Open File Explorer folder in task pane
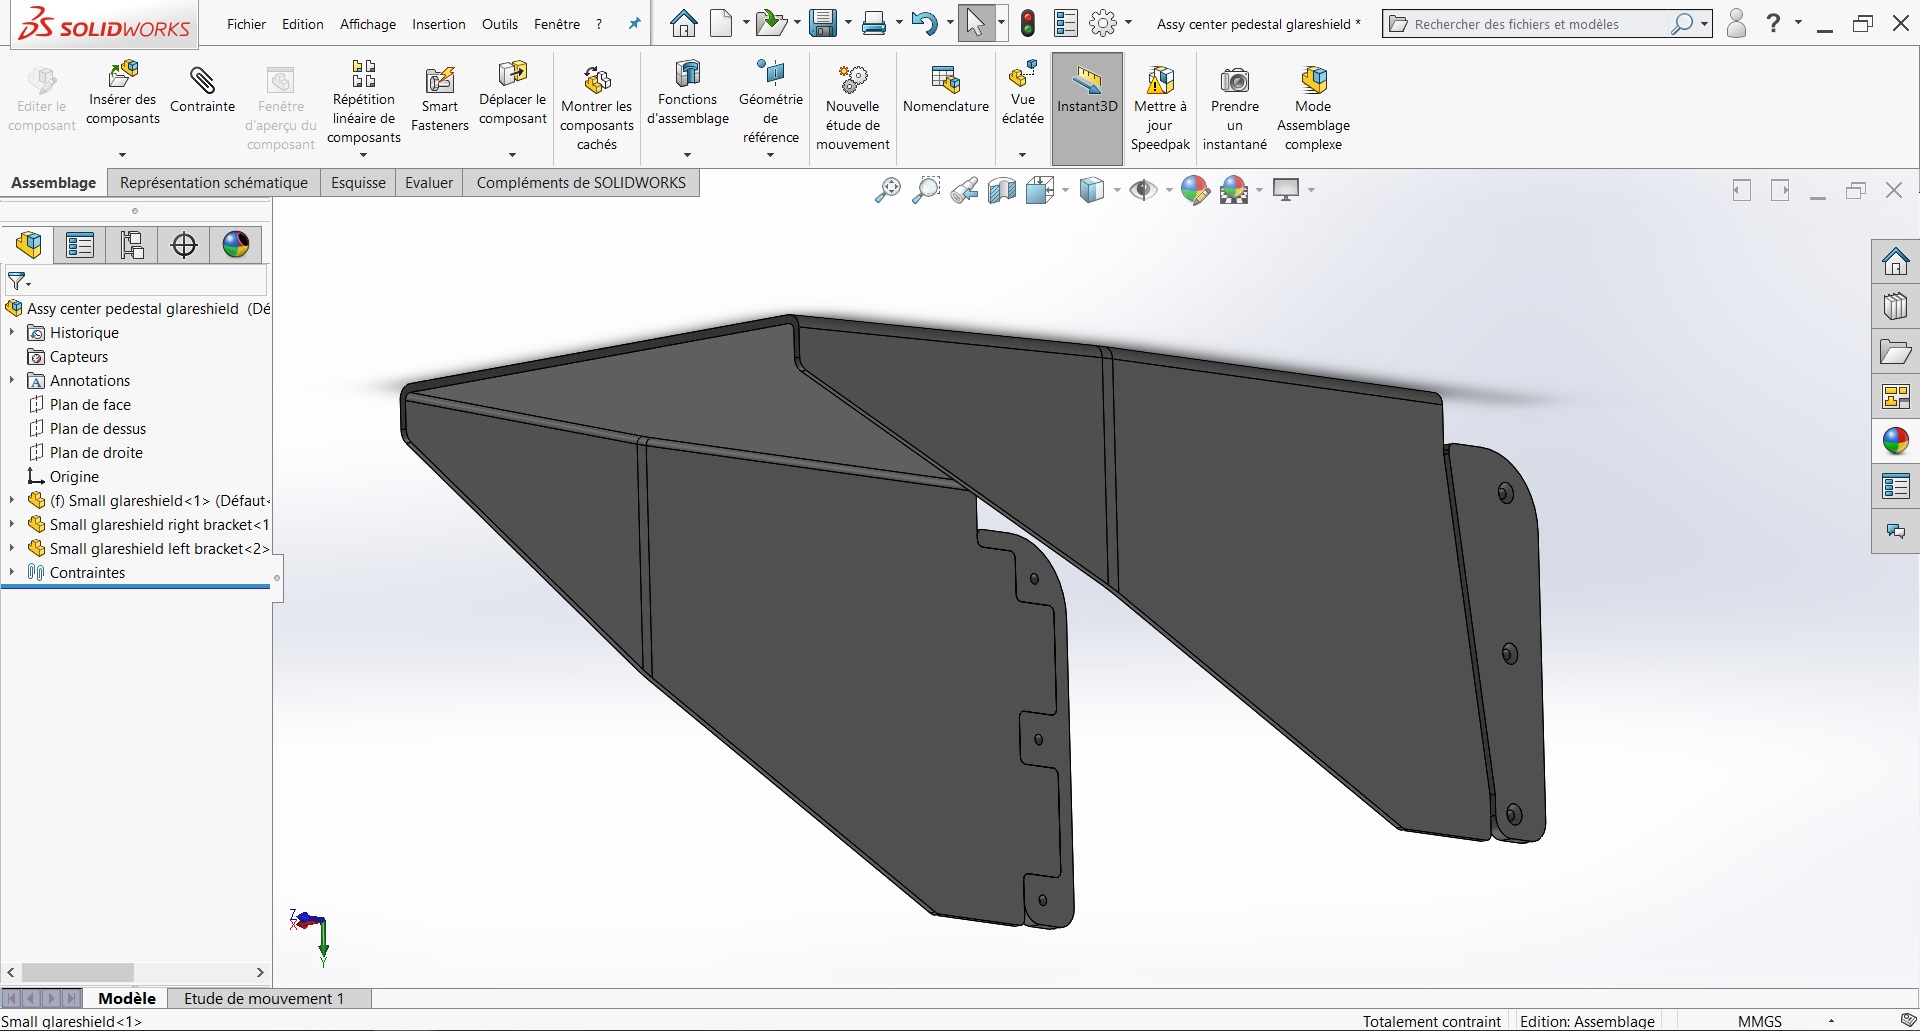The width and height of the screenshot is (1920, 1031). [1896, 352]
